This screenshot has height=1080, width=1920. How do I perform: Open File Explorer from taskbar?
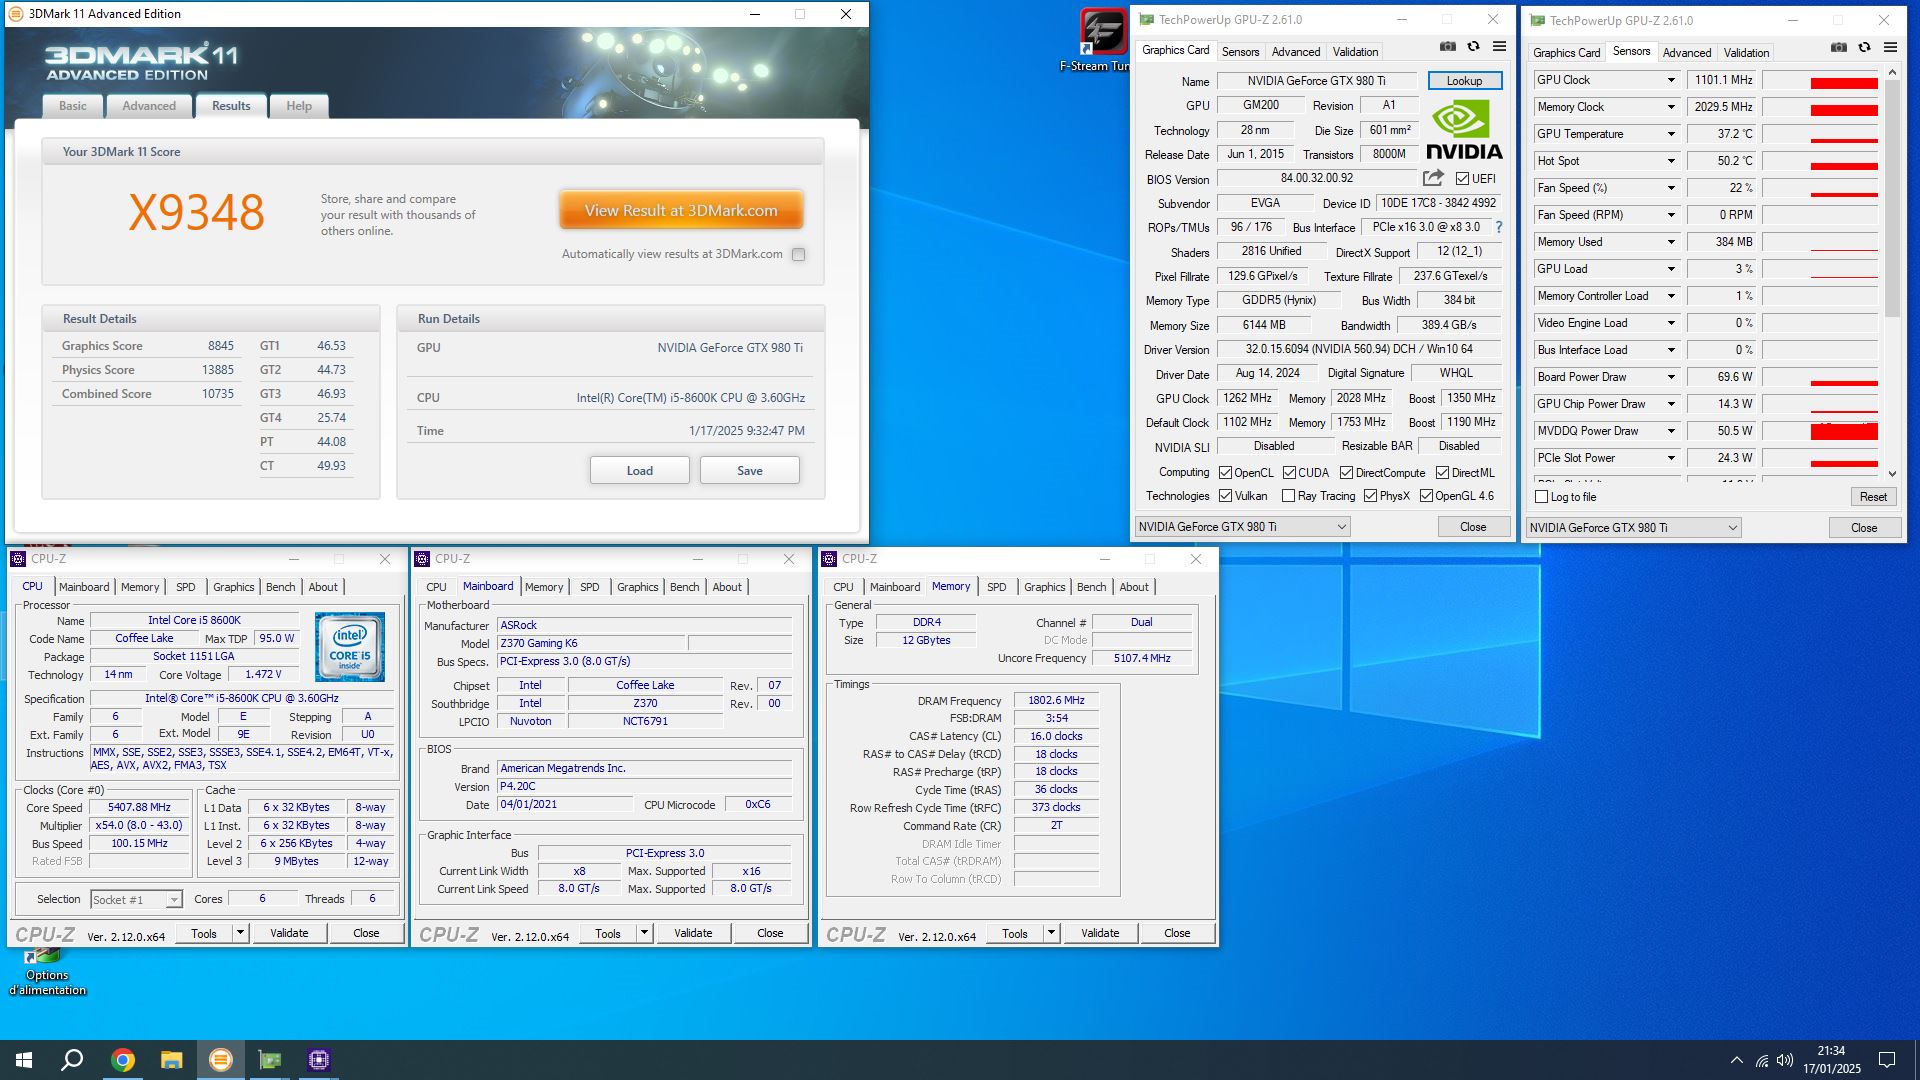pos(171,1060)
